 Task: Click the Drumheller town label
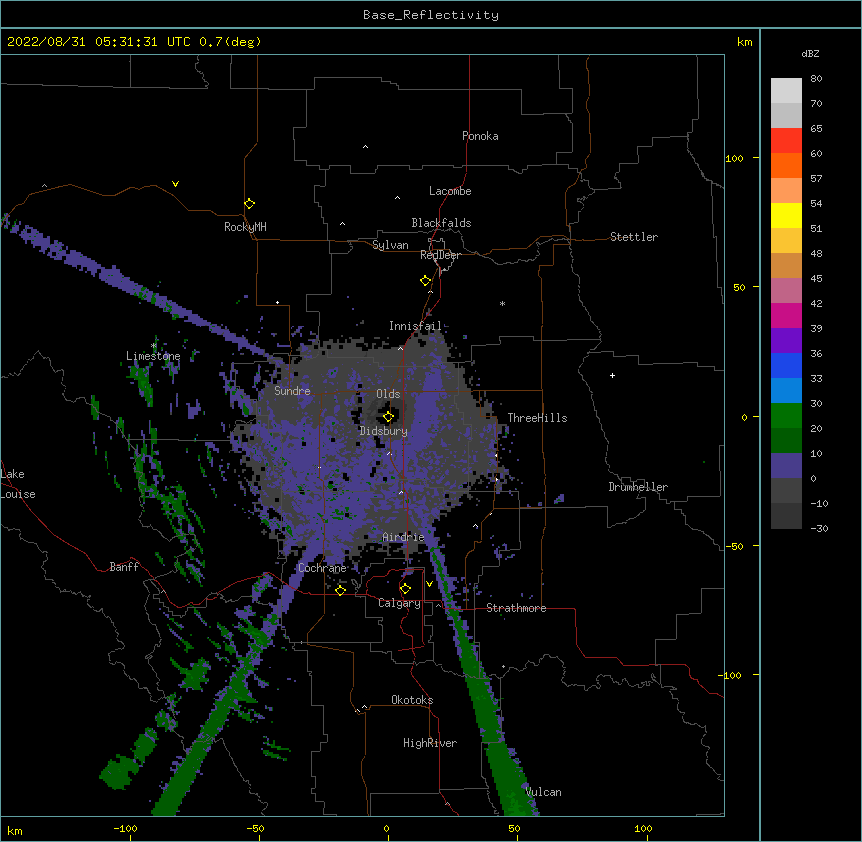pos(638,487)
